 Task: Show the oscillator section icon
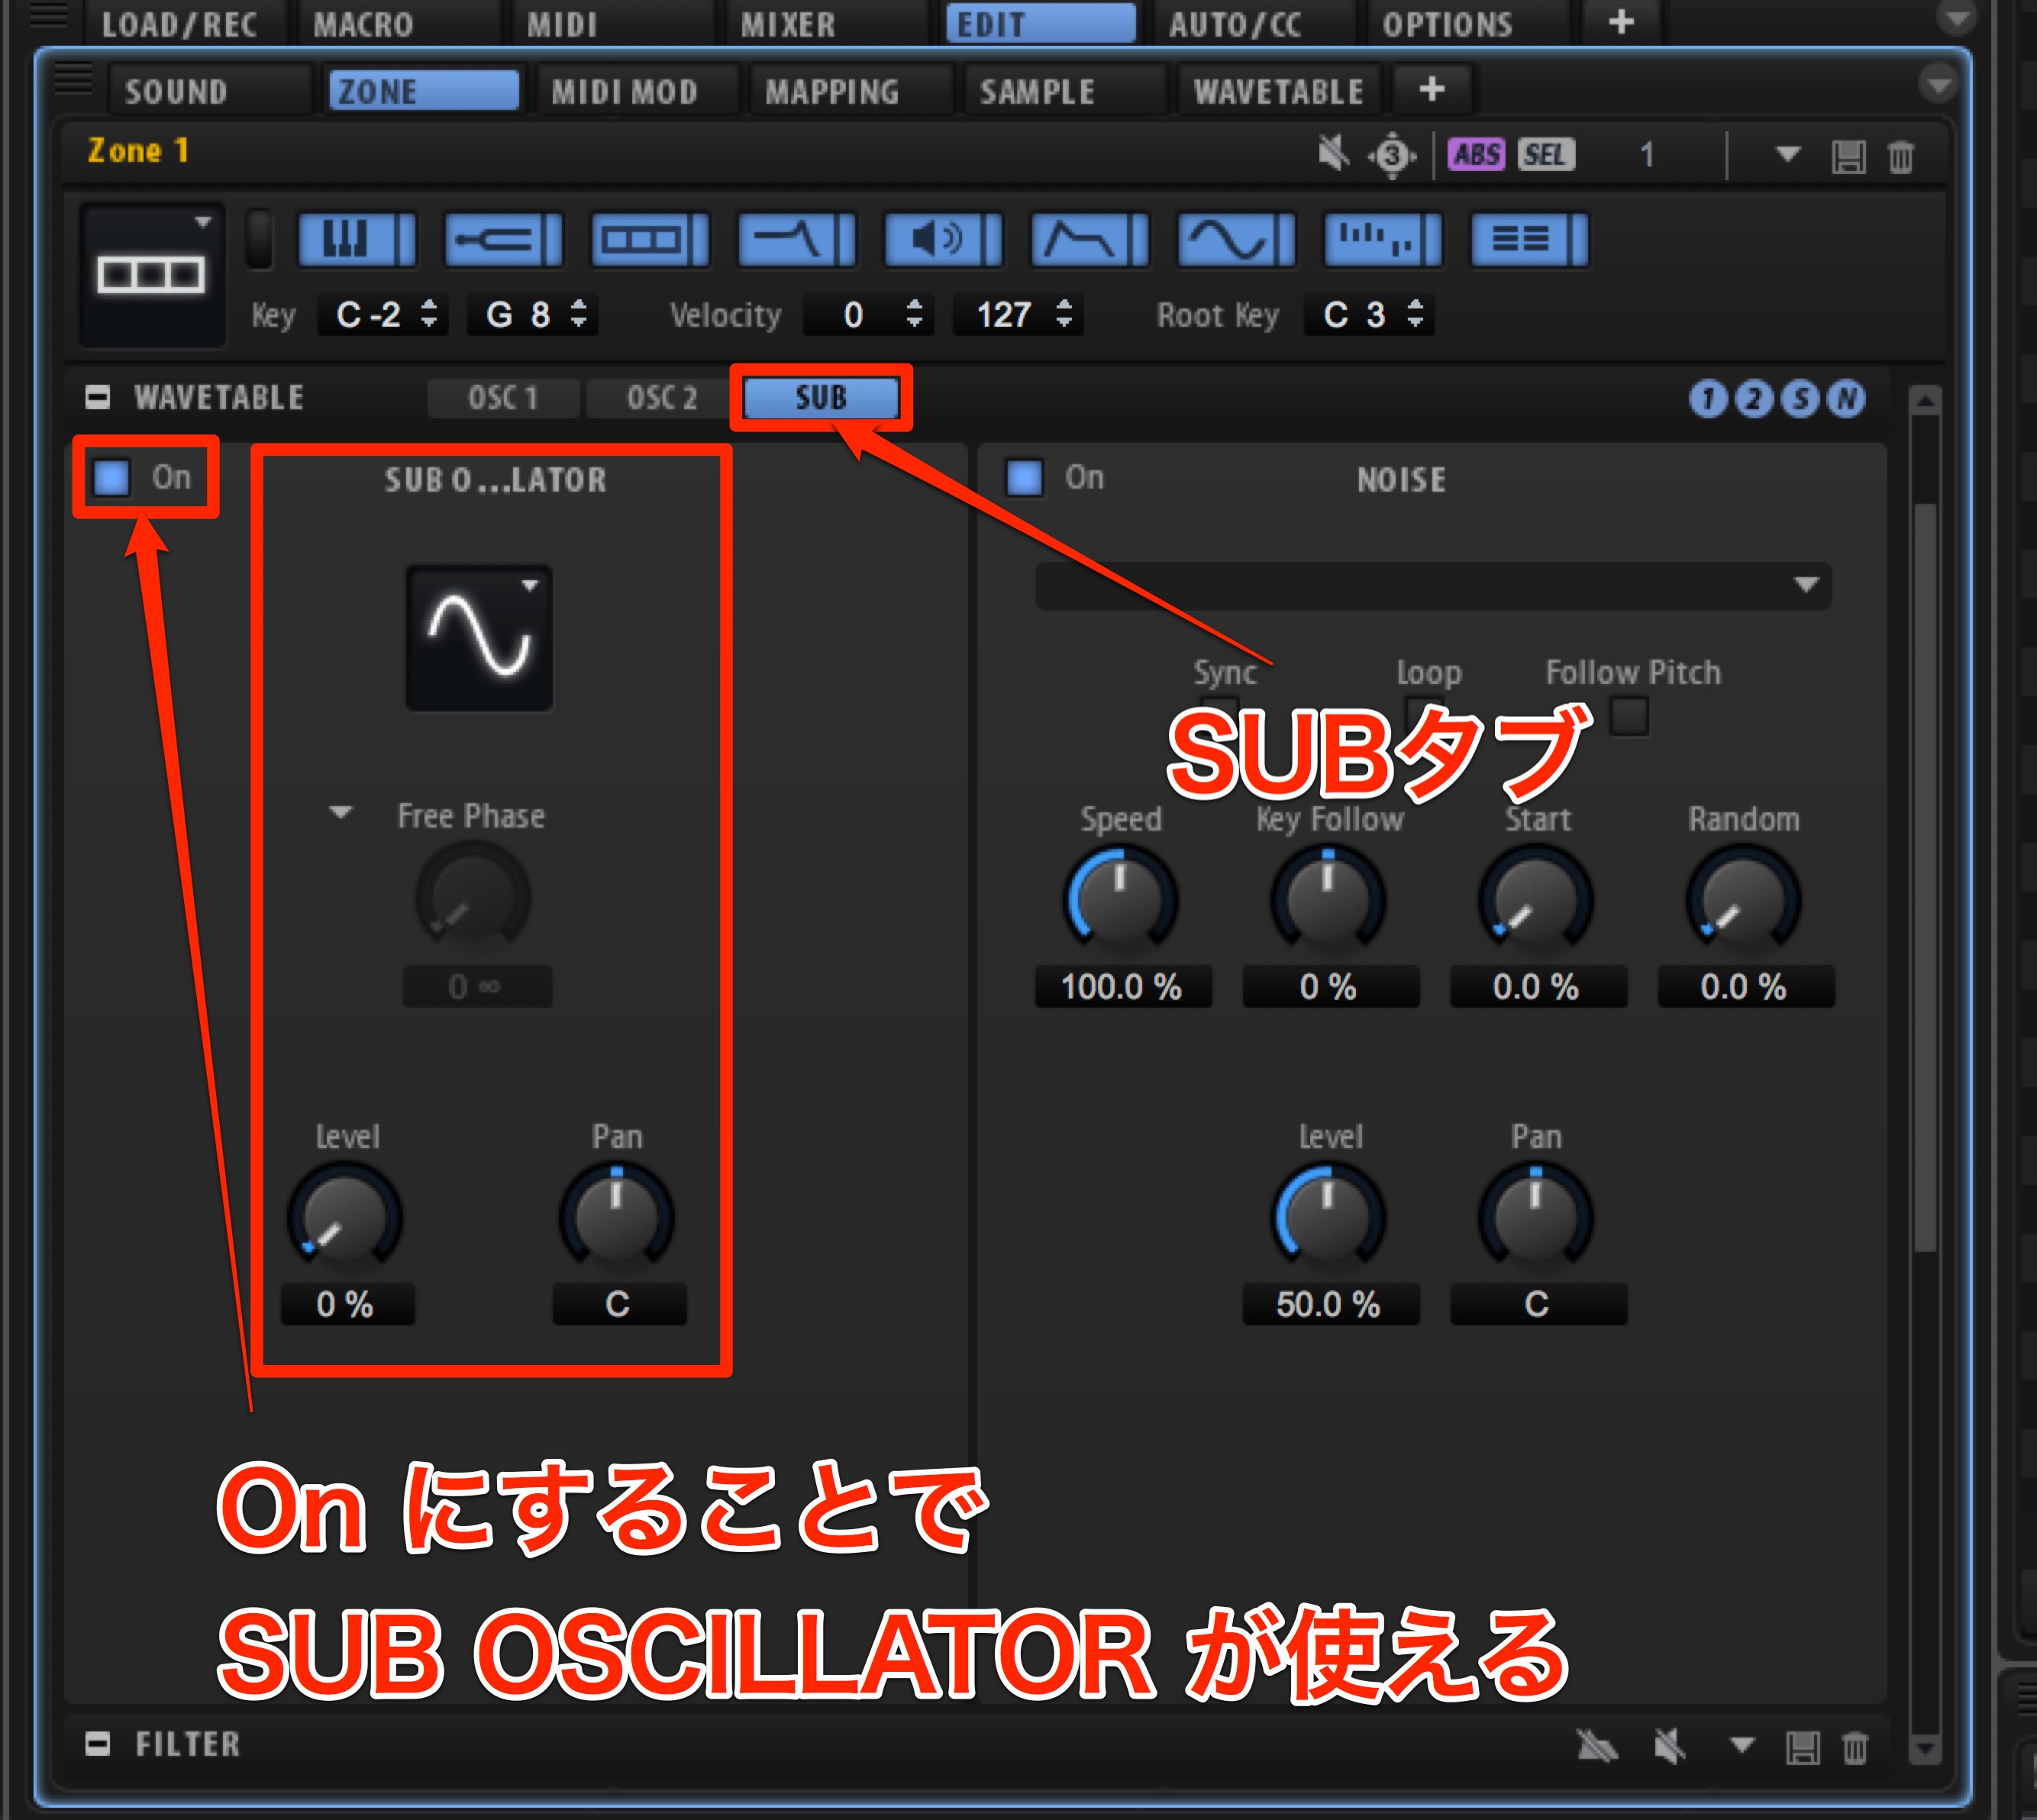(x=650, y=240)
